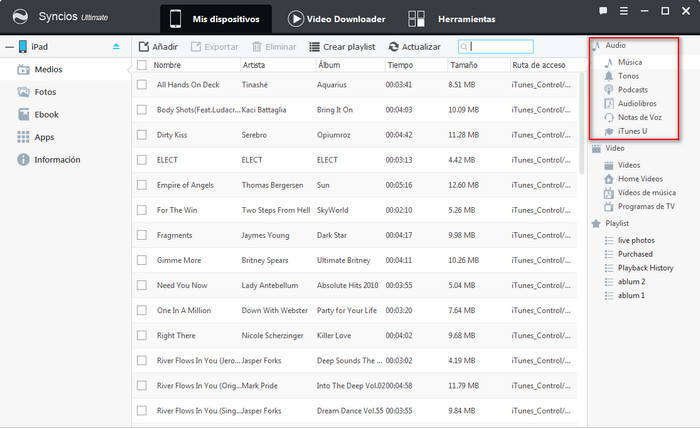Screen dimensions: 700x428
Task: Click the Eliminar trash icon
Action: click(x=257, y=46)
